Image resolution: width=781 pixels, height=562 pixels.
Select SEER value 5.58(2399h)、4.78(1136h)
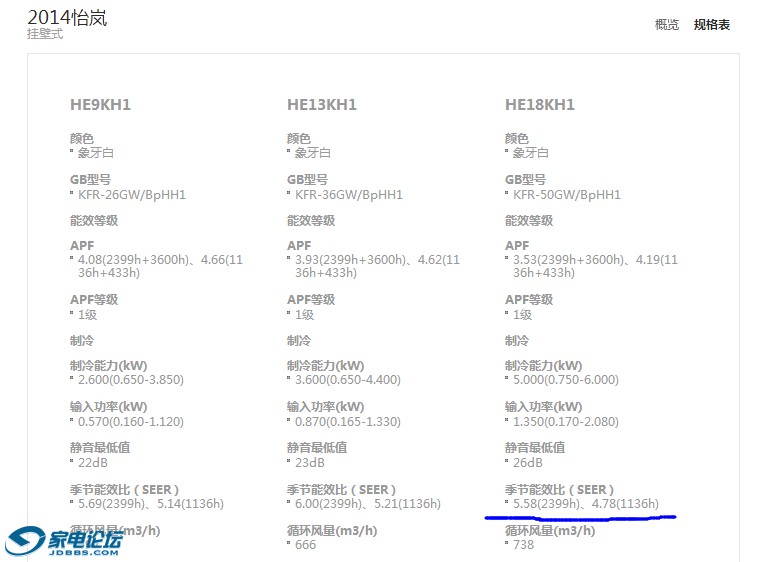tap(586, 504)
